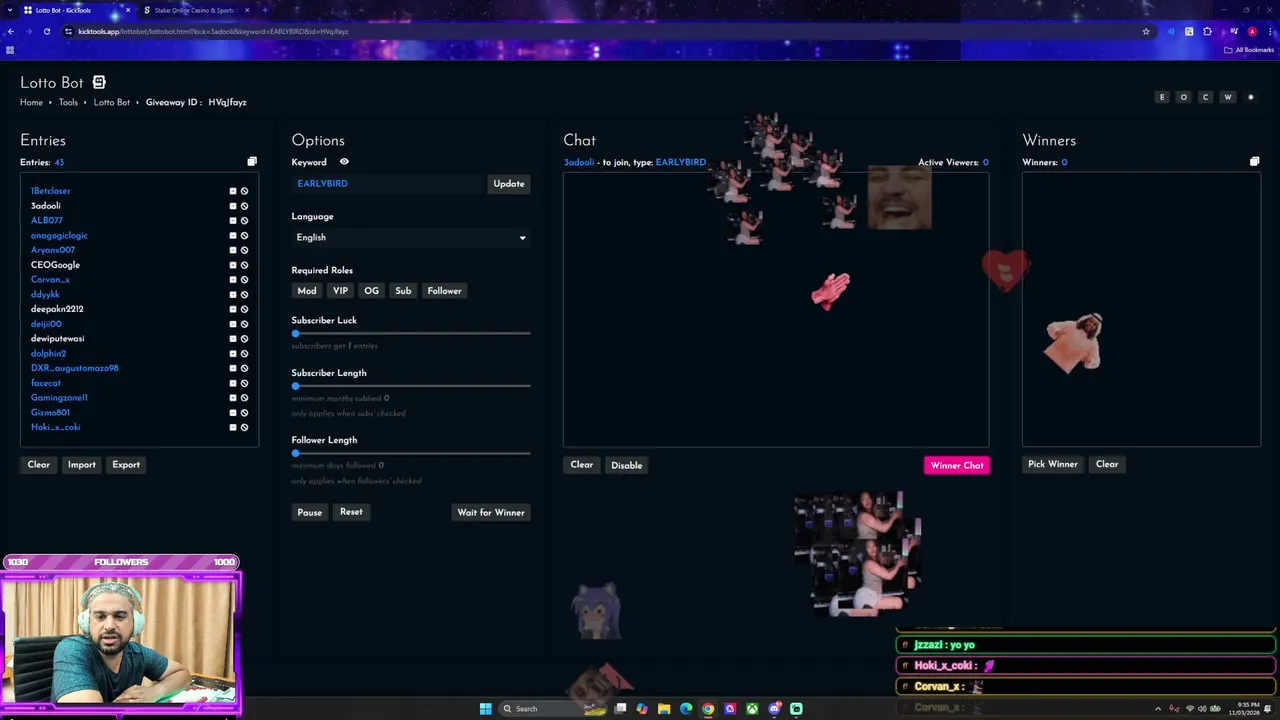Remove dolphin2 entry with the minus icon
The width and height of the screenshot is (1280, 720).
[x=233, y=353]
